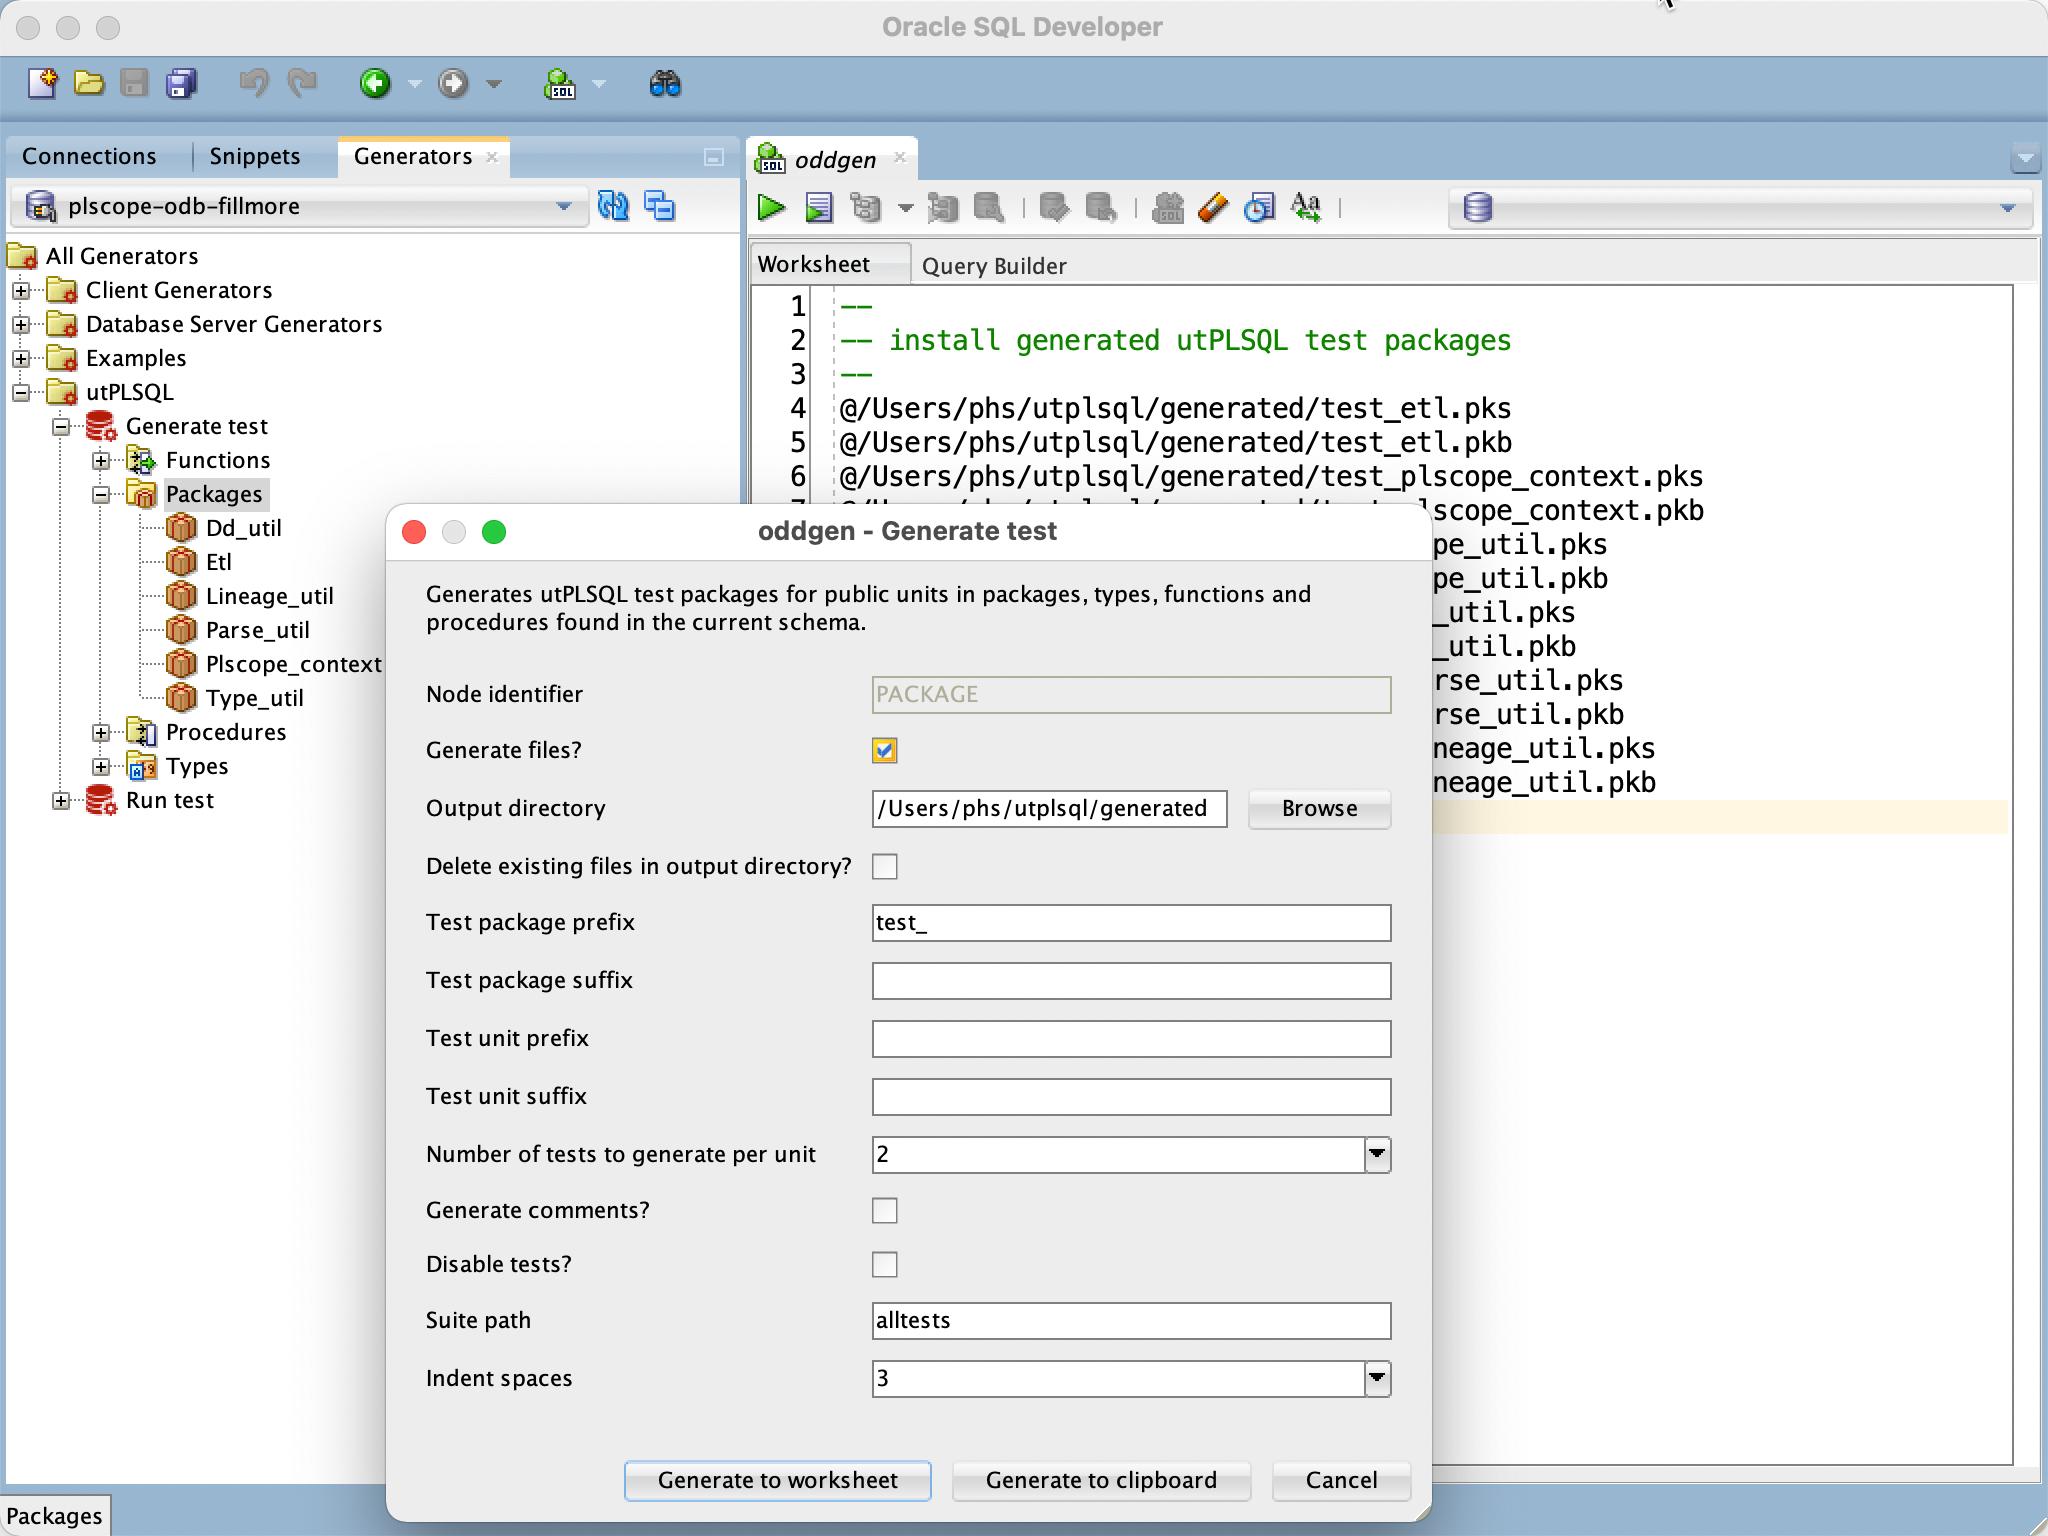This screenshot has width=2048, height=1536.
Task: Check the Disable tests option
Action: pyautogui.click(x=883, y=1264)
